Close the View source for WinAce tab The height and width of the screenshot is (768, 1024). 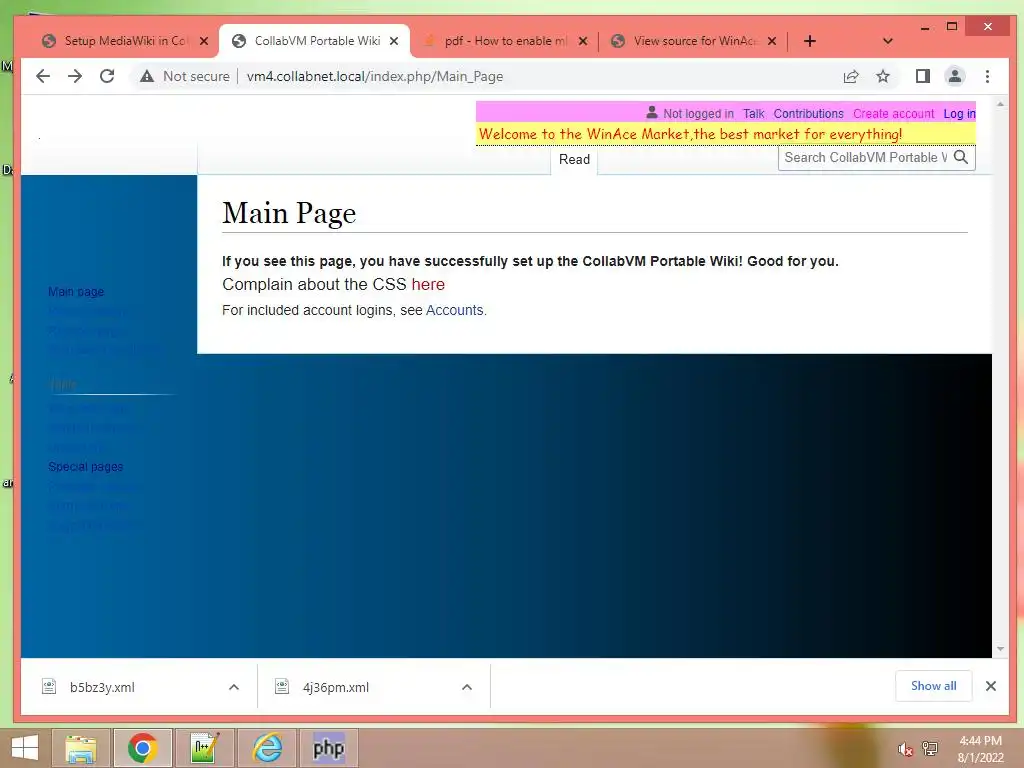tap(772, 41)
